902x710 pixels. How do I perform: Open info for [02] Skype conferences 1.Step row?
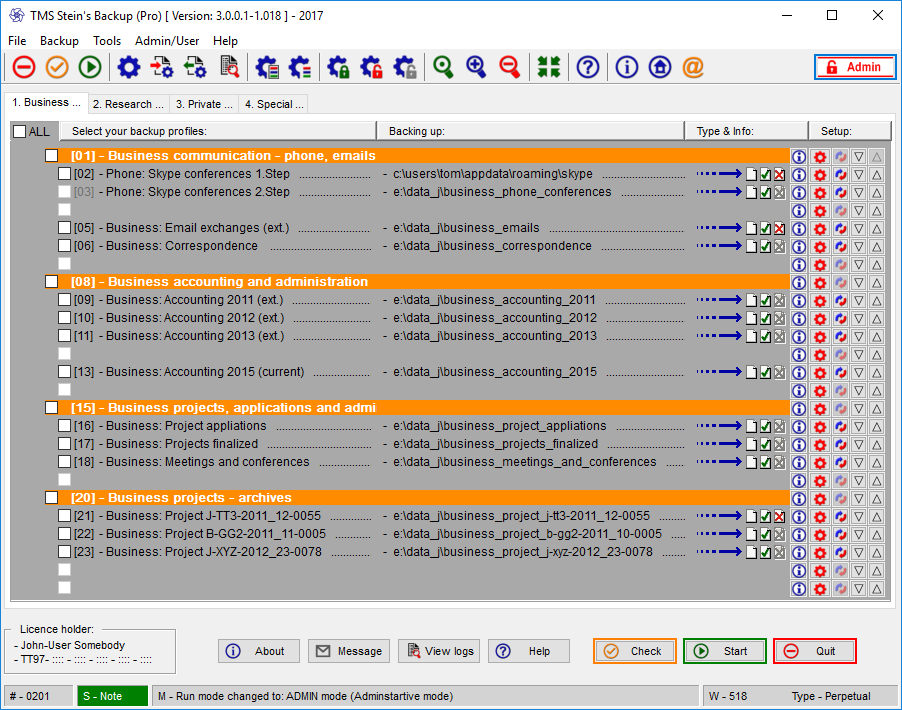pyautogui.click(x=799, y=175)
